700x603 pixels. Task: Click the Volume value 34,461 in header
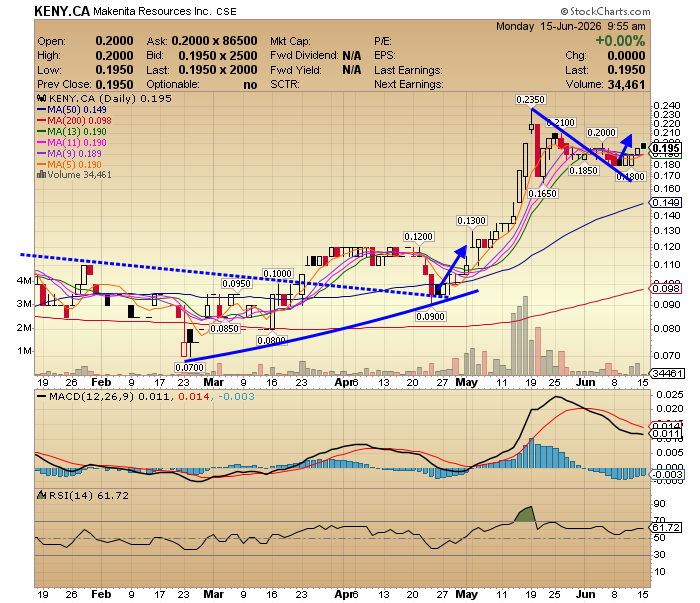click(x=626, y=84)
